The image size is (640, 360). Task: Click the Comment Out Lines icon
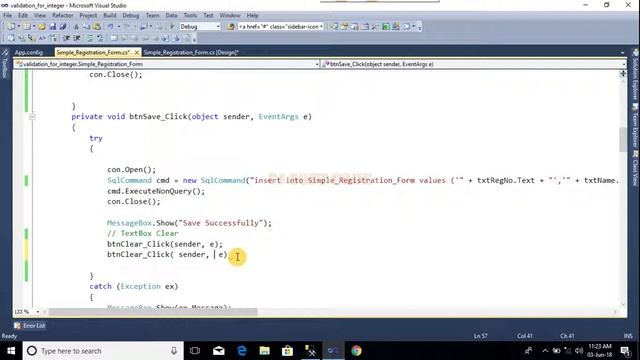point(90,38)
